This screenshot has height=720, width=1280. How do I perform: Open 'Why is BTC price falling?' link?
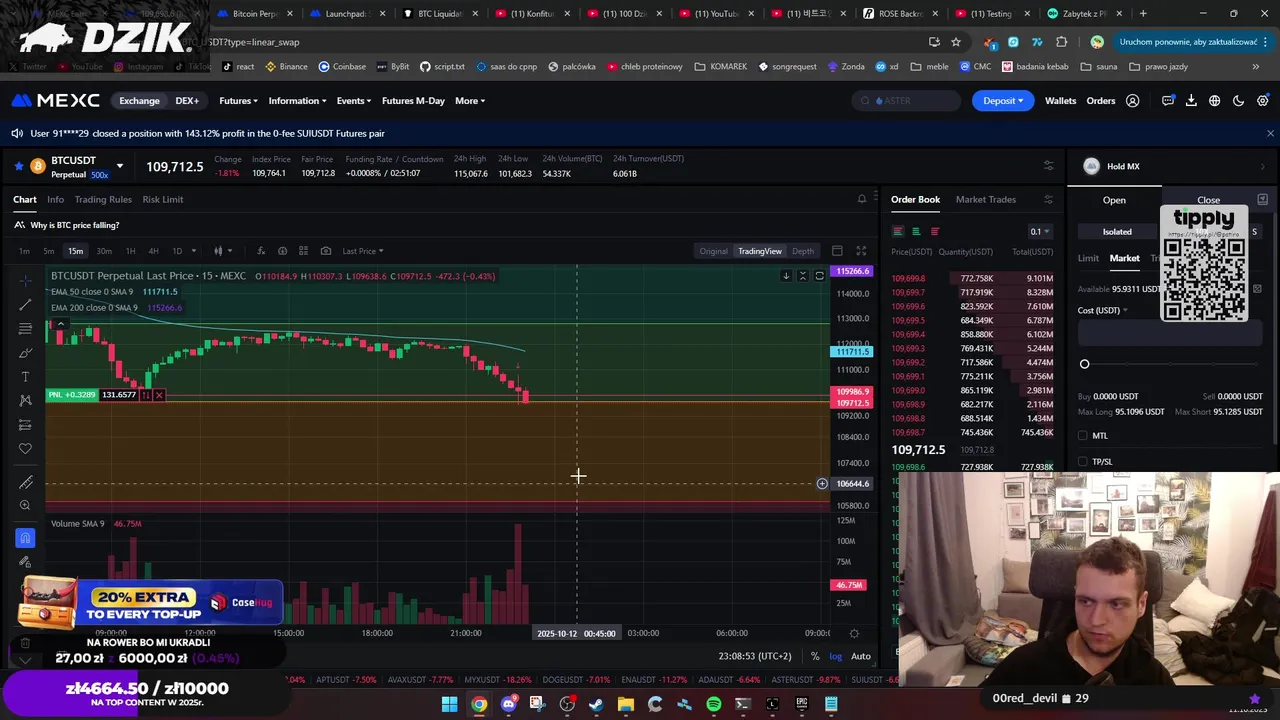coord(74,225)
